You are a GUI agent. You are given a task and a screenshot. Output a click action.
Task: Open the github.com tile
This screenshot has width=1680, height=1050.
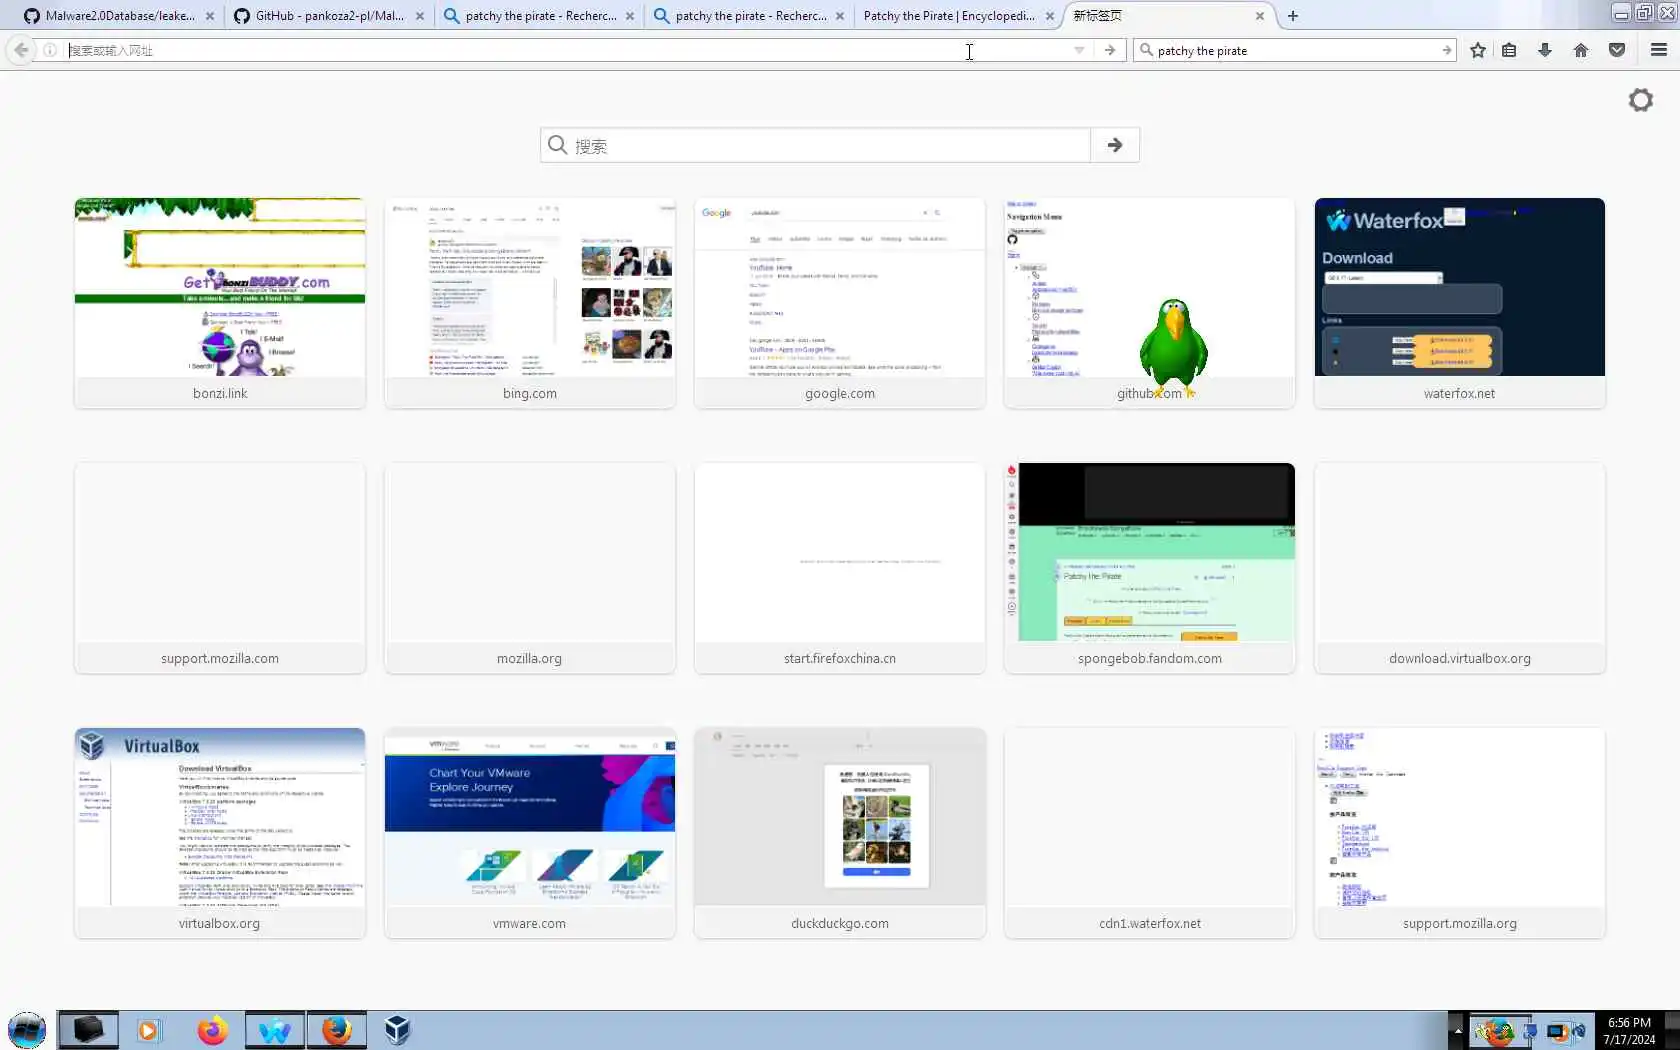coord(1150,303)
